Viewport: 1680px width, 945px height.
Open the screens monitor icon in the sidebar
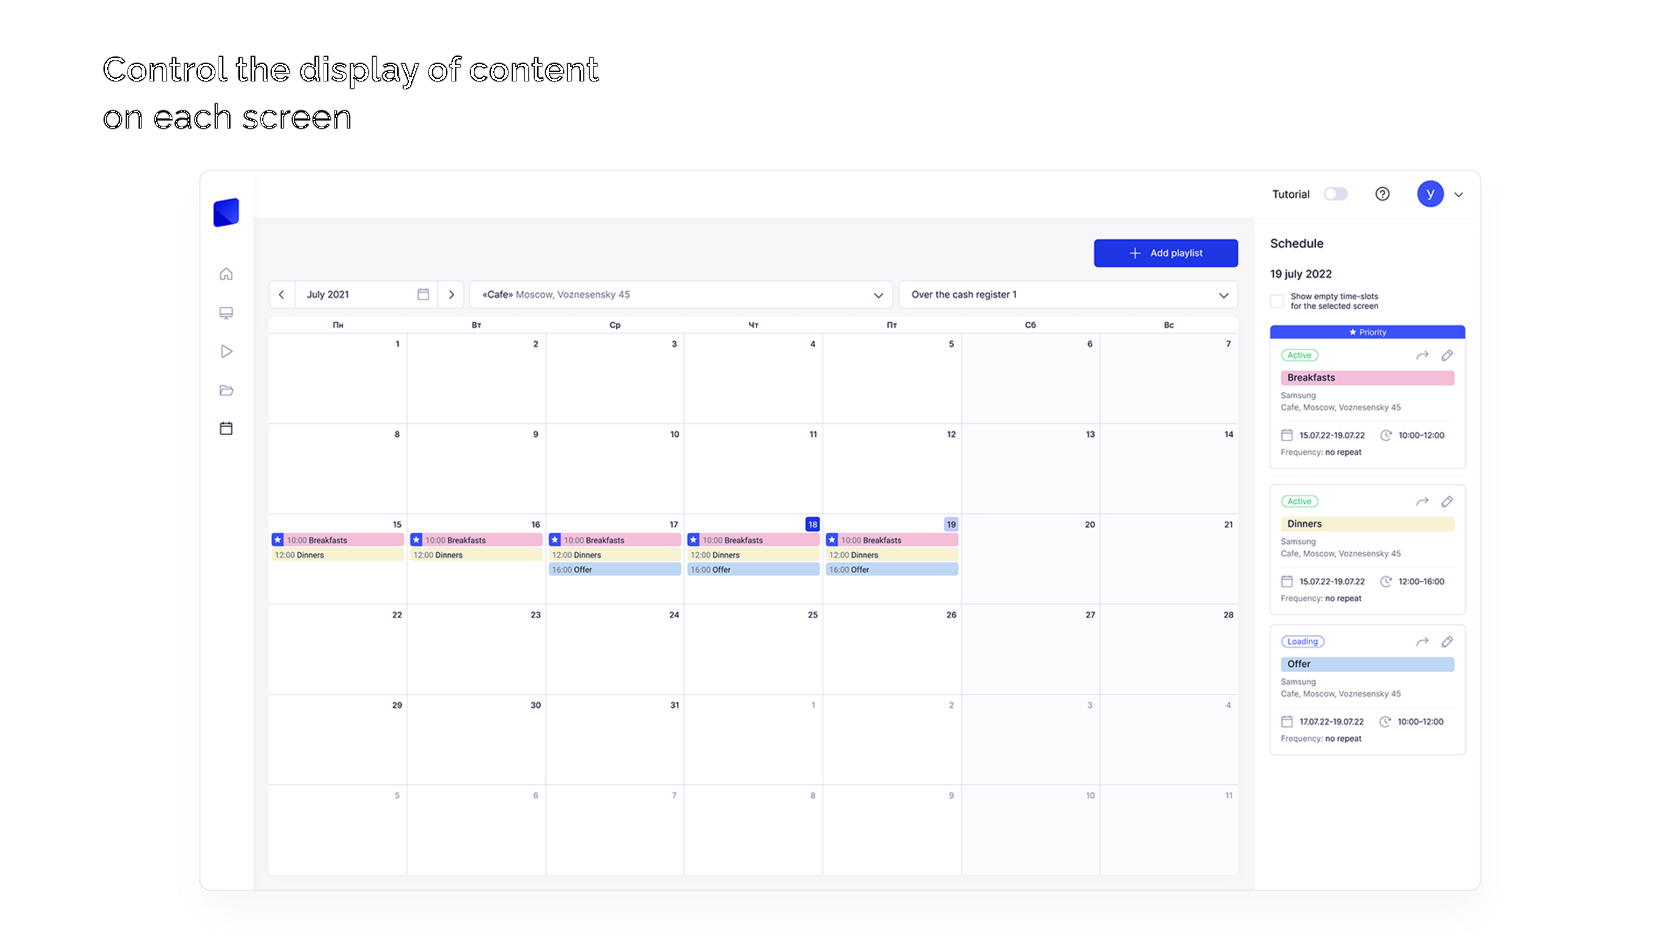pyautogui.click(x=226, y=313)
